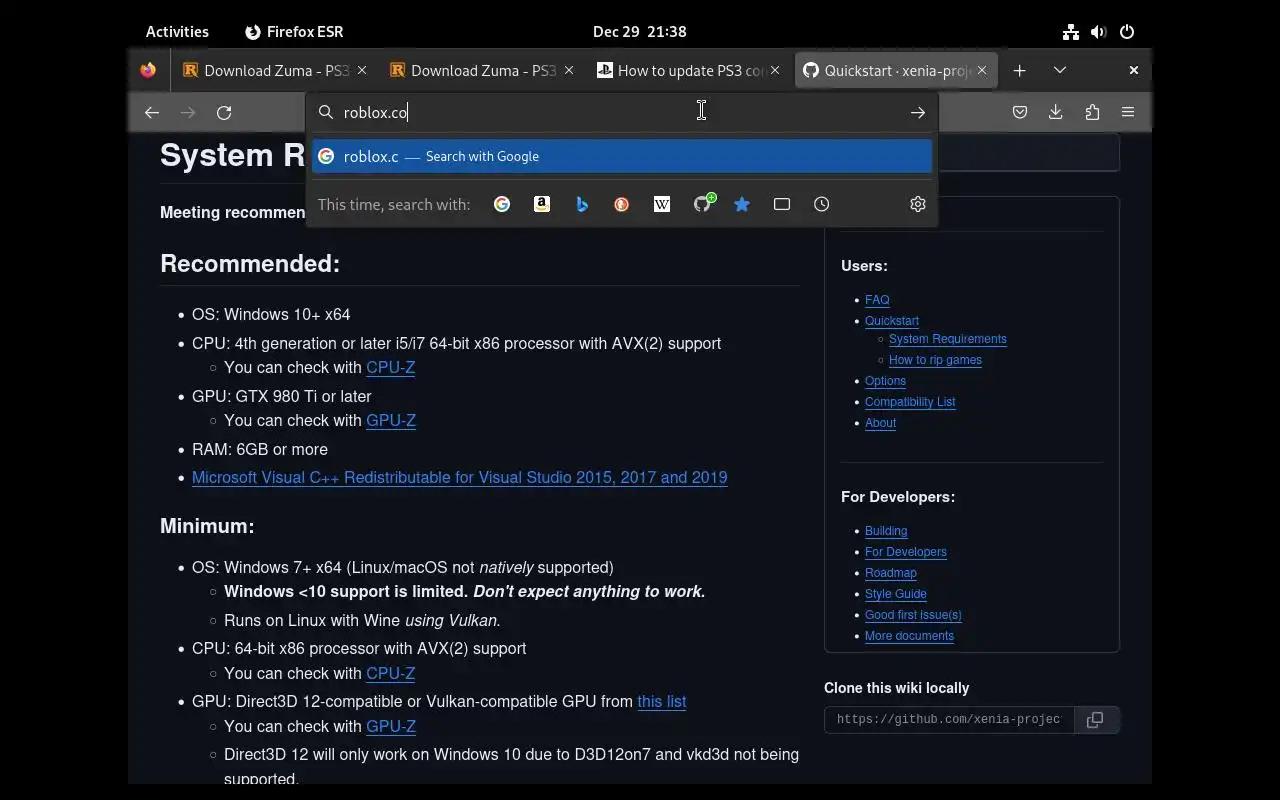This screenshot has width=1280, height=800.
Task: Open the About sidebar link
Action: [x=880, y=423]
